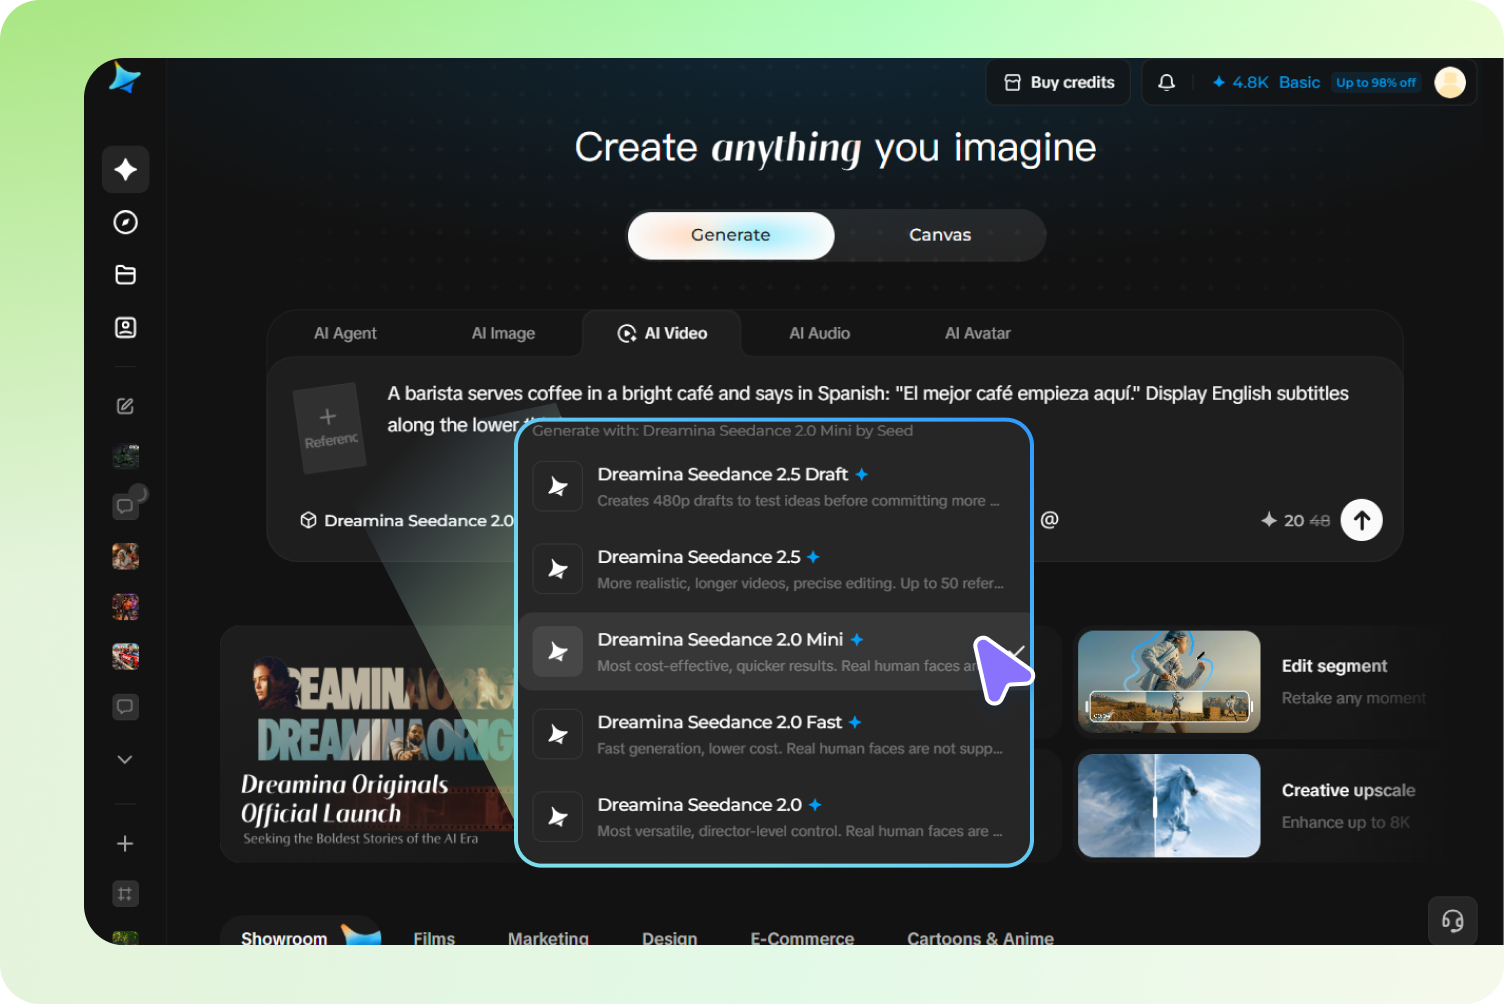Open the avatar portrait sidebar icon
The width and height of the screenshot is (1504, 1004).
[x=126, y=327]
